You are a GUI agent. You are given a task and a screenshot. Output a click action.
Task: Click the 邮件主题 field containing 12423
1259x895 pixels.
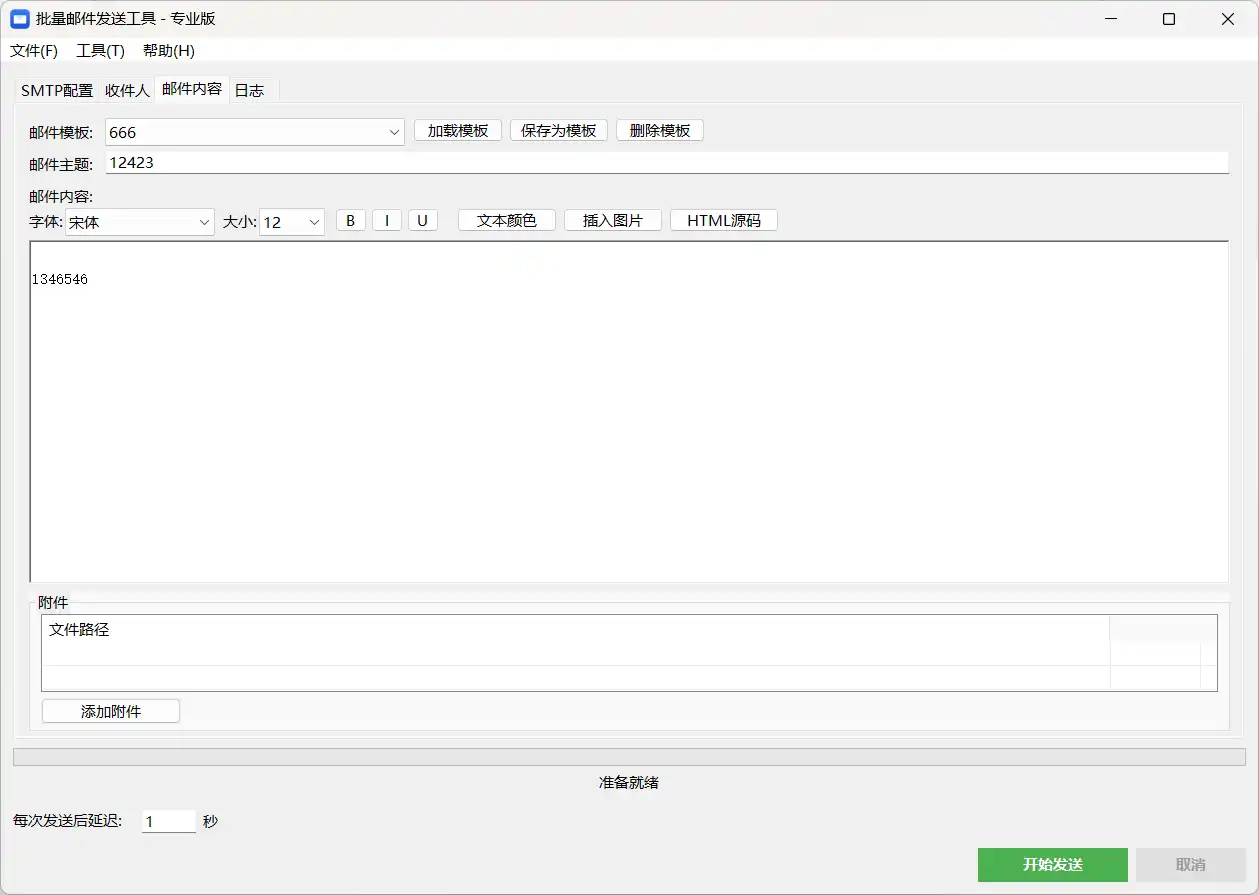[x=667, y=163]
